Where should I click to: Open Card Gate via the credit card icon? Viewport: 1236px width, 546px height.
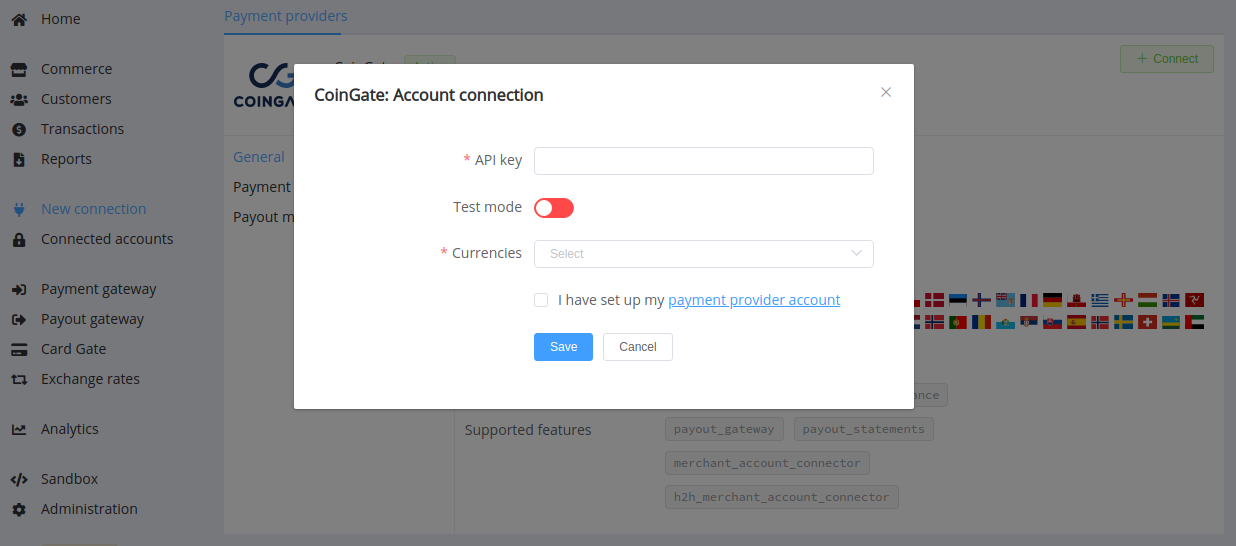point(18,349)
